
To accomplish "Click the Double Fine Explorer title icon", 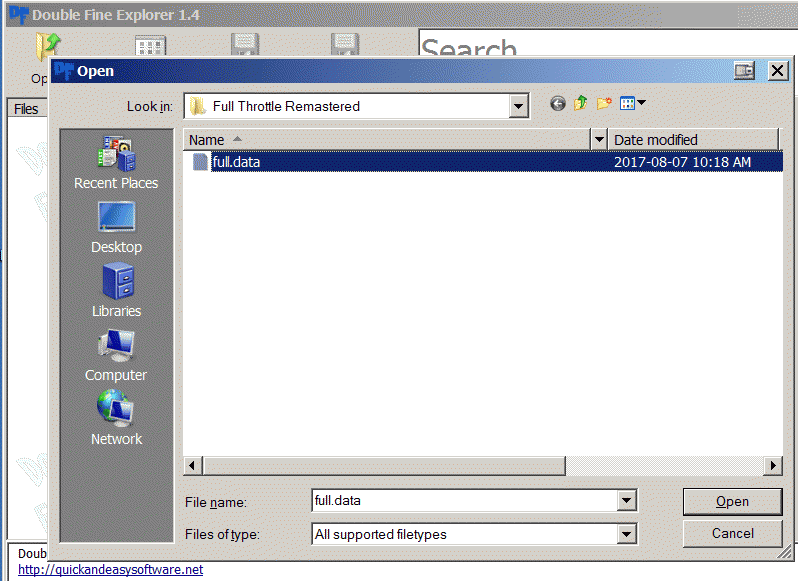I will pos(19,14).
